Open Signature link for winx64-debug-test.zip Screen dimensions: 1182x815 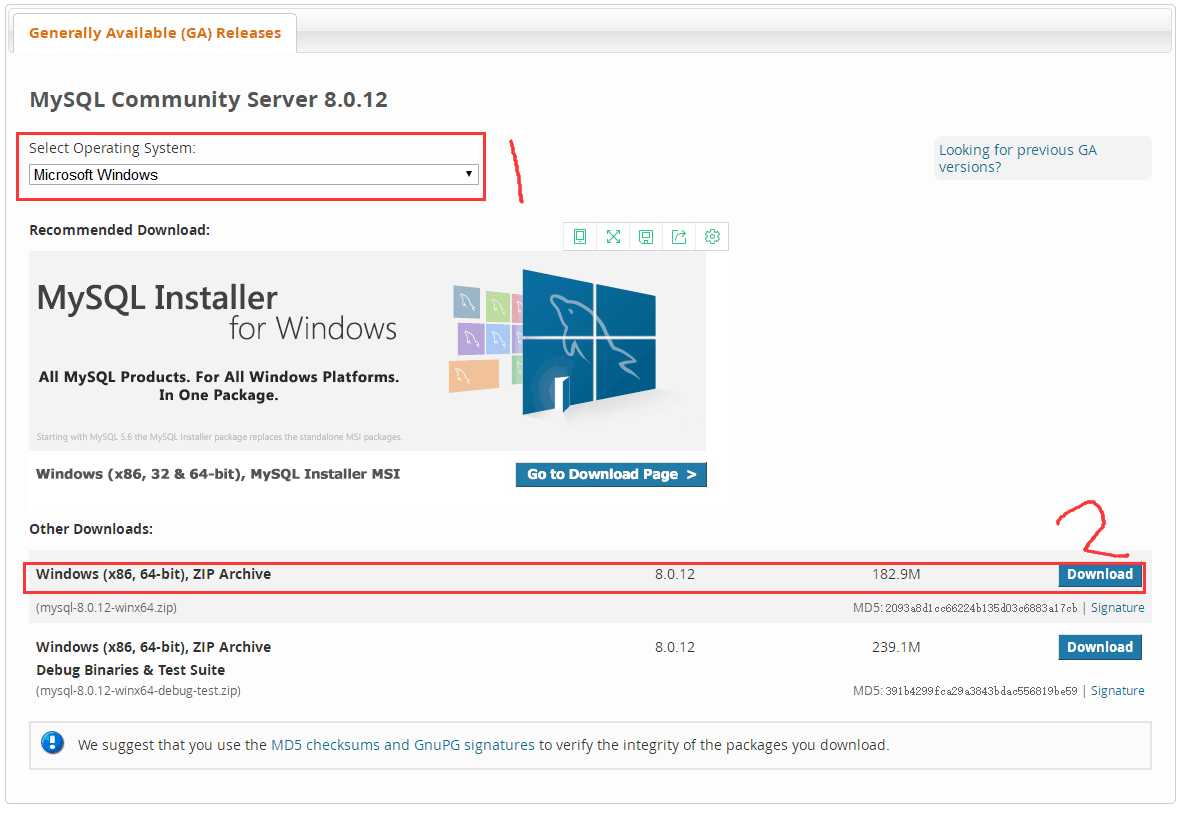1117,691
